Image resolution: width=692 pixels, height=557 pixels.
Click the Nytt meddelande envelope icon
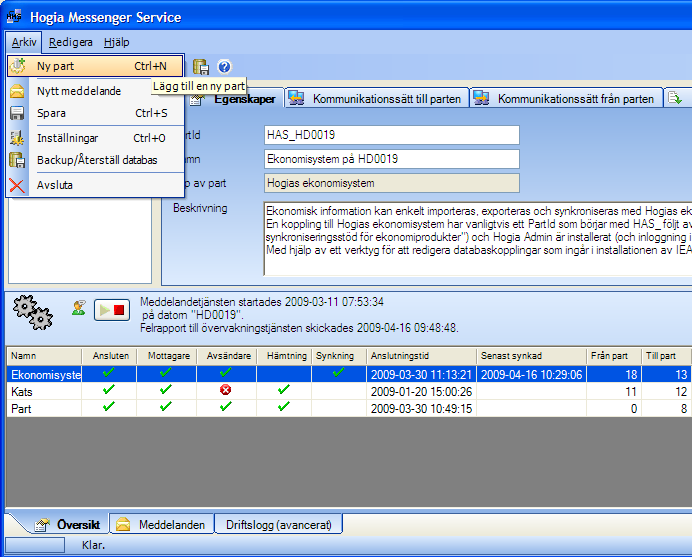coord(17,91)
